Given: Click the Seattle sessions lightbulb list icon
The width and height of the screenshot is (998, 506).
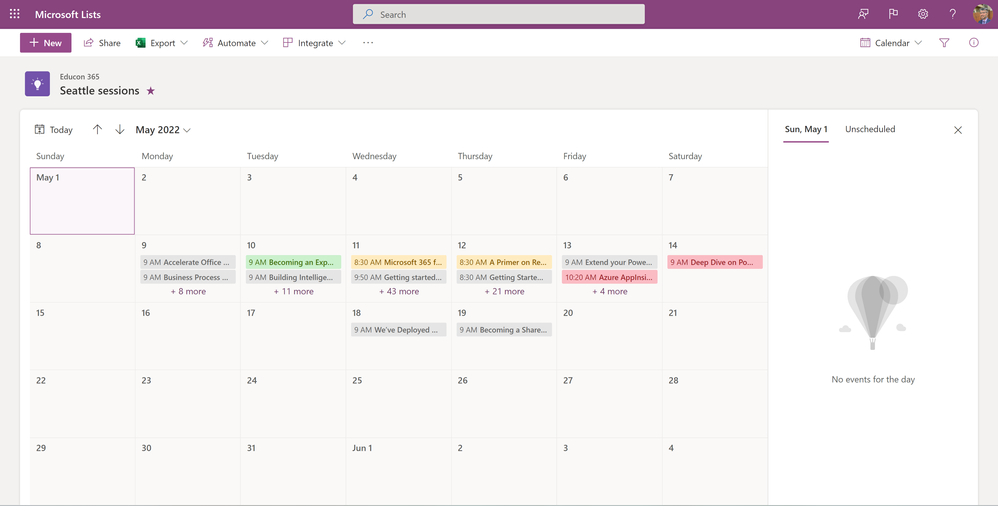Looking at the screenshot, I should (38, 84).
